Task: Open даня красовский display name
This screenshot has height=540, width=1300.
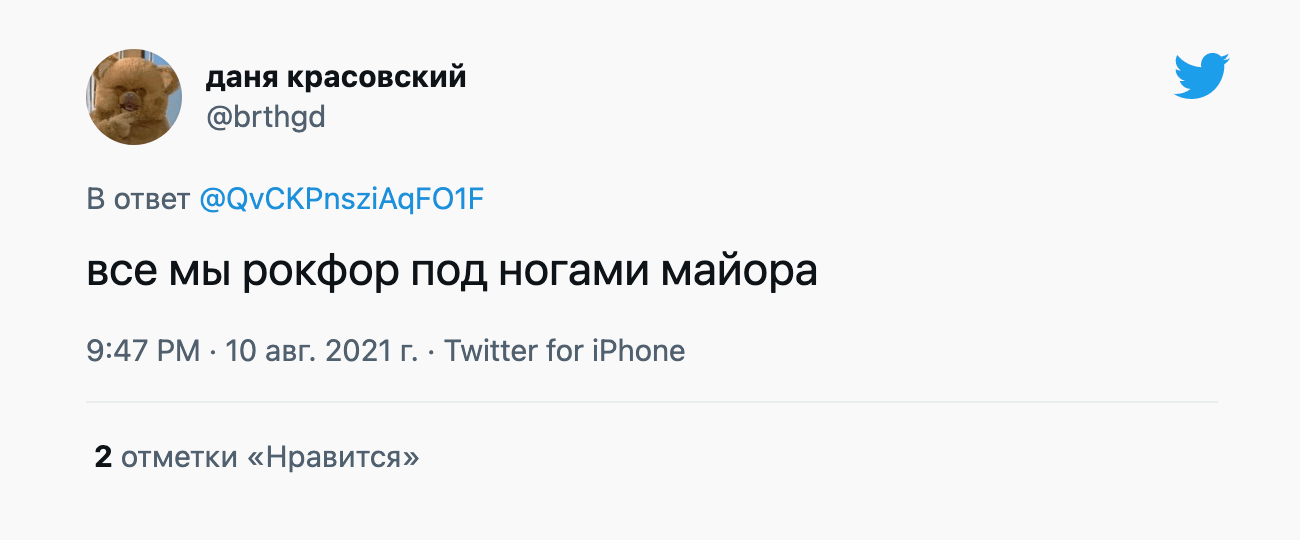Action: pos(336,77)
